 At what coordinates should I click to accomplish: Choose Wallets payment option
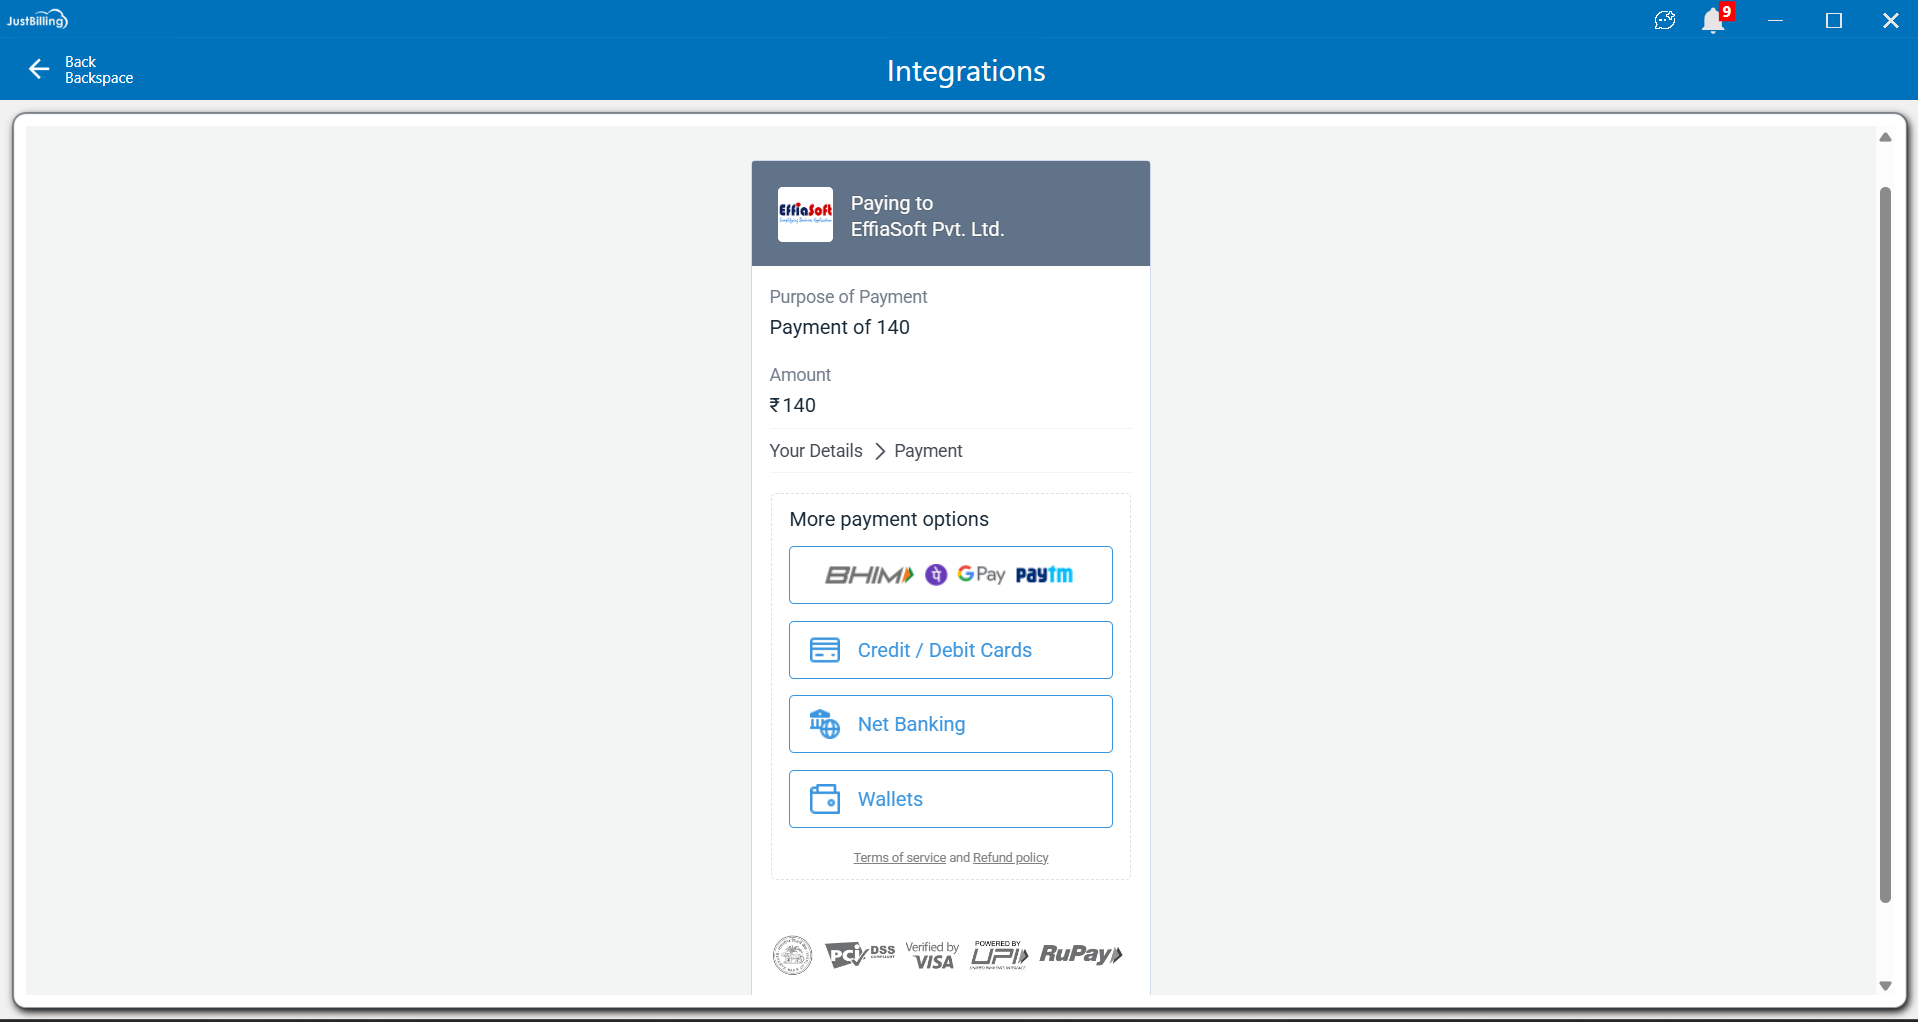click(x=890, y=799)
